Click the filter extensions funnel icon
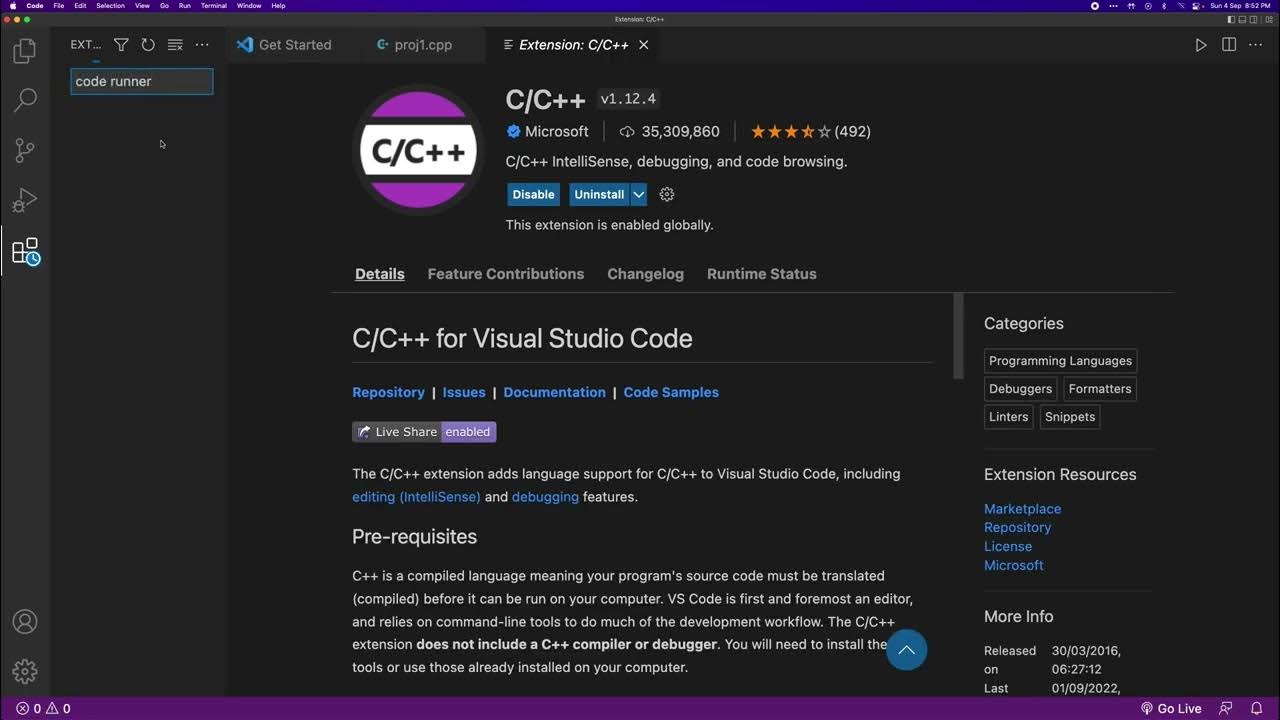Screen dimensions: 1280x720 [121, 45]
